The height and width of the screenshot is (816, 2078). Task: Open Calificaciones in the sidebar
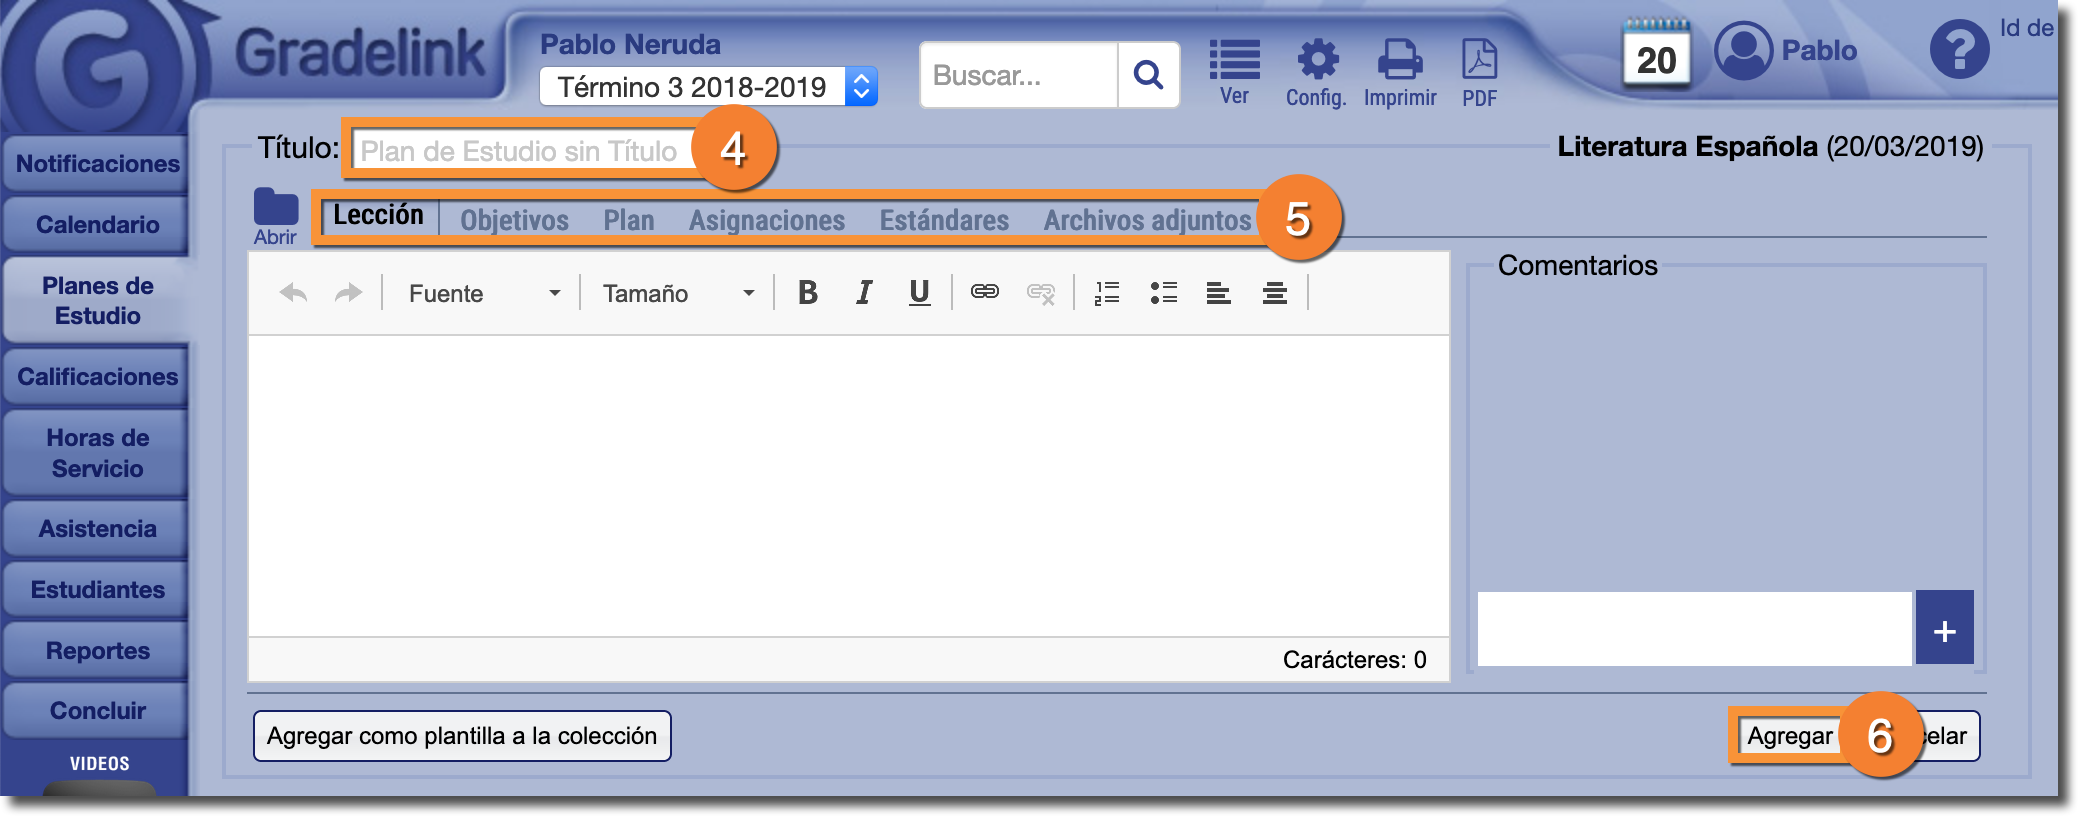97,377
